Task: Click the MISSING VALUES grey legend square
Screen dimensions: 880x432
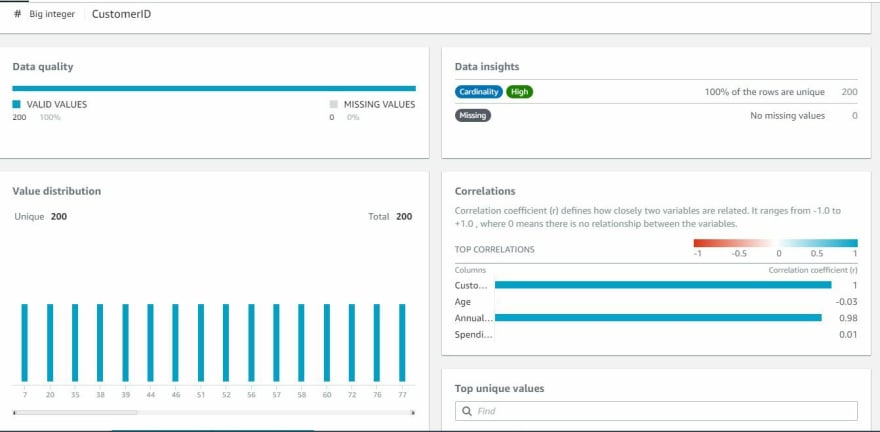Action: 333,104
